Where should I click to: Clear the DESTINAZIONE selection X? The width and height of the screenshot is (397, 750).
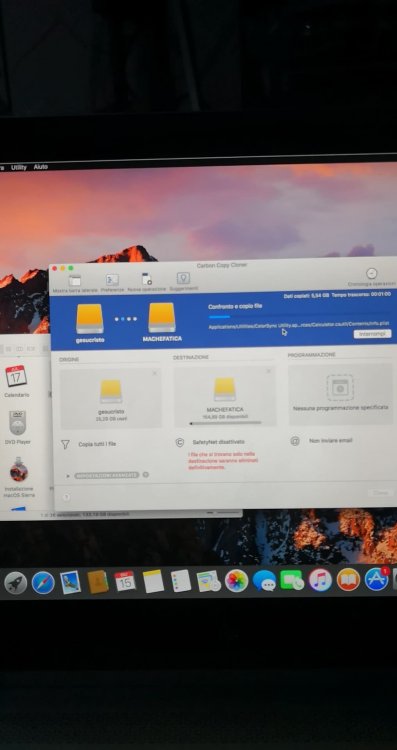click(268, 371)
